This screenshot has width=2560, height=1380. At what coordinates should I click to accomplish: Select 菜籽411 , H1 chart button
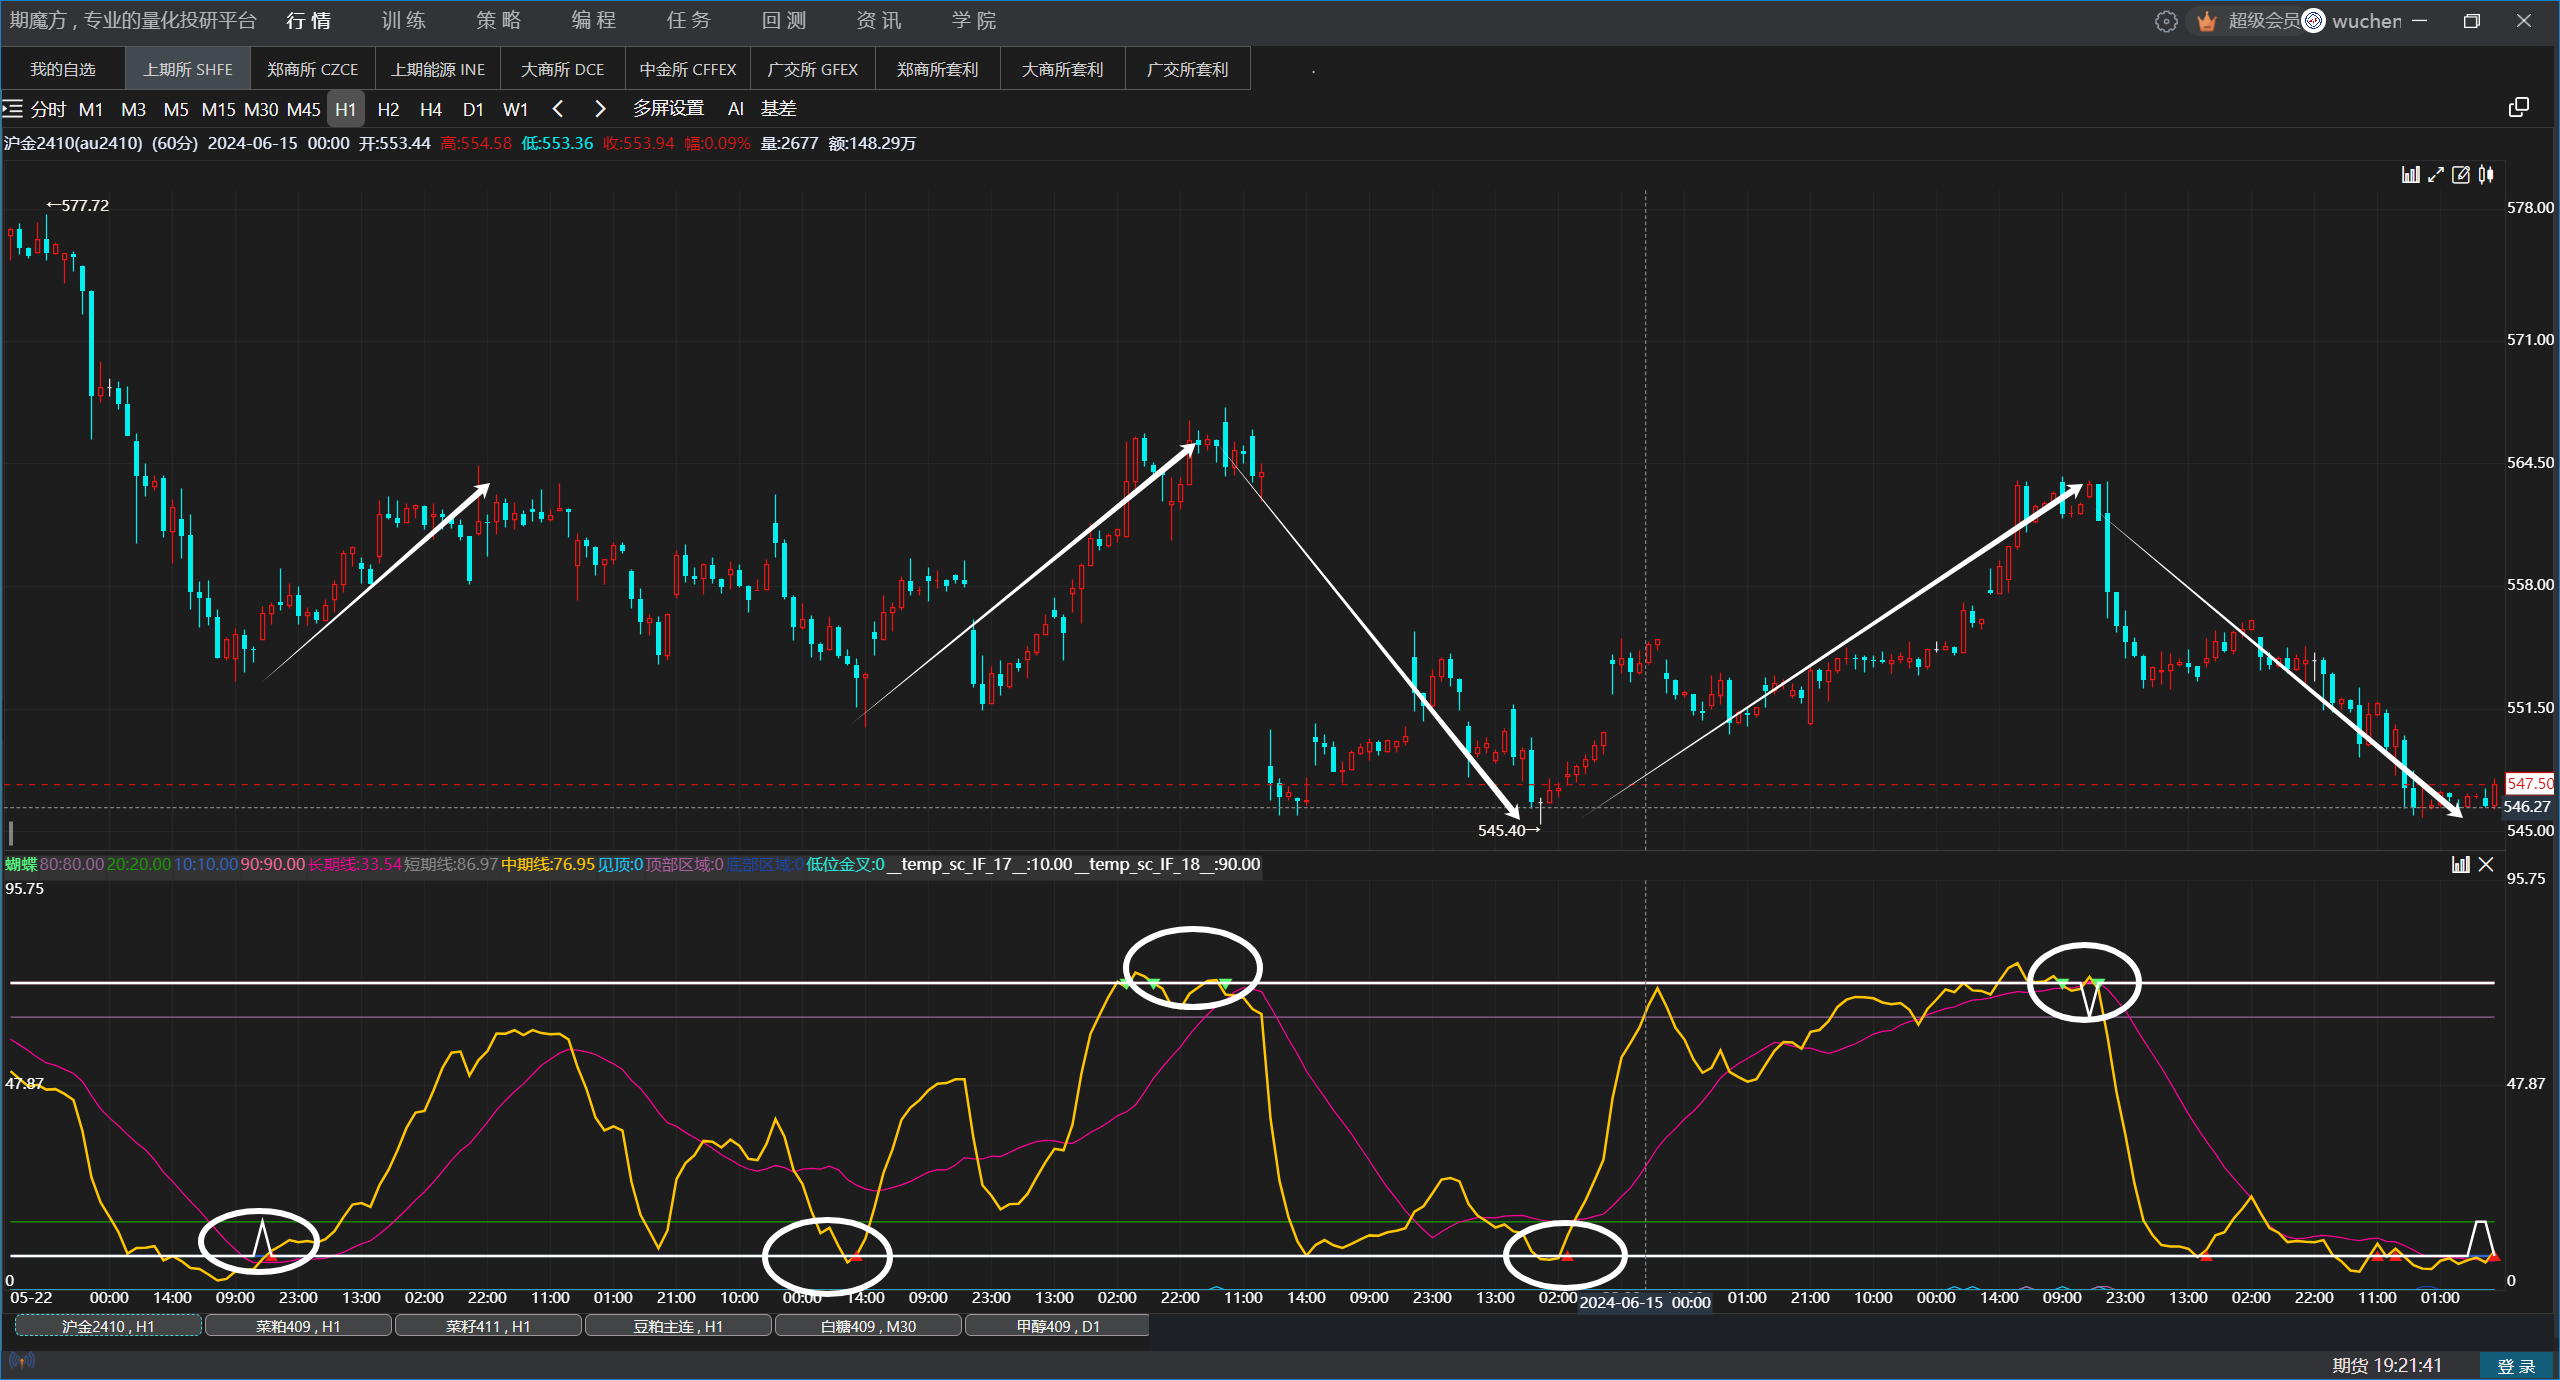(488, 1326)
